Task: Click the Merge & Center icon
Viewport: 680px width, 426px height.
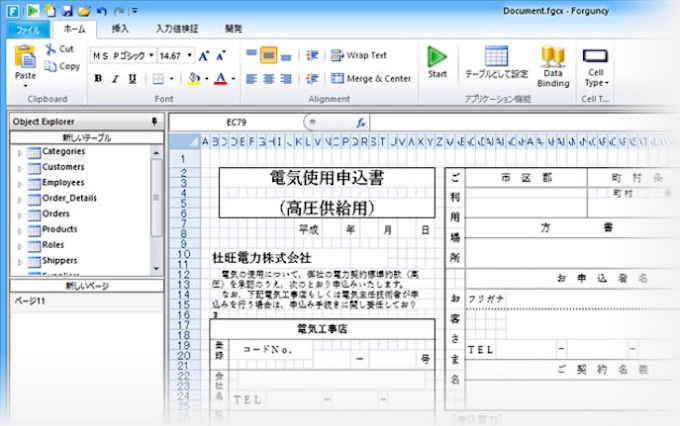Action: pyautogui.click(x=337, y=78)
